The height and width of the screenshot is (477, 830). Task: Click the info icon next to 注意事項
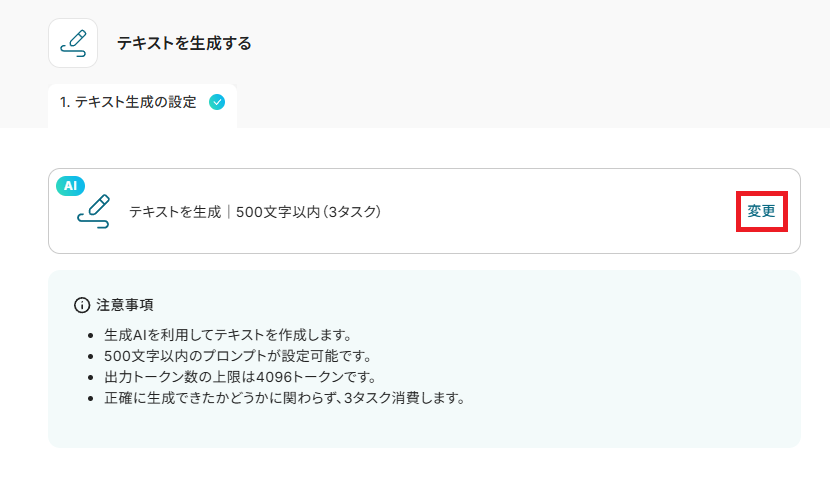82,305
